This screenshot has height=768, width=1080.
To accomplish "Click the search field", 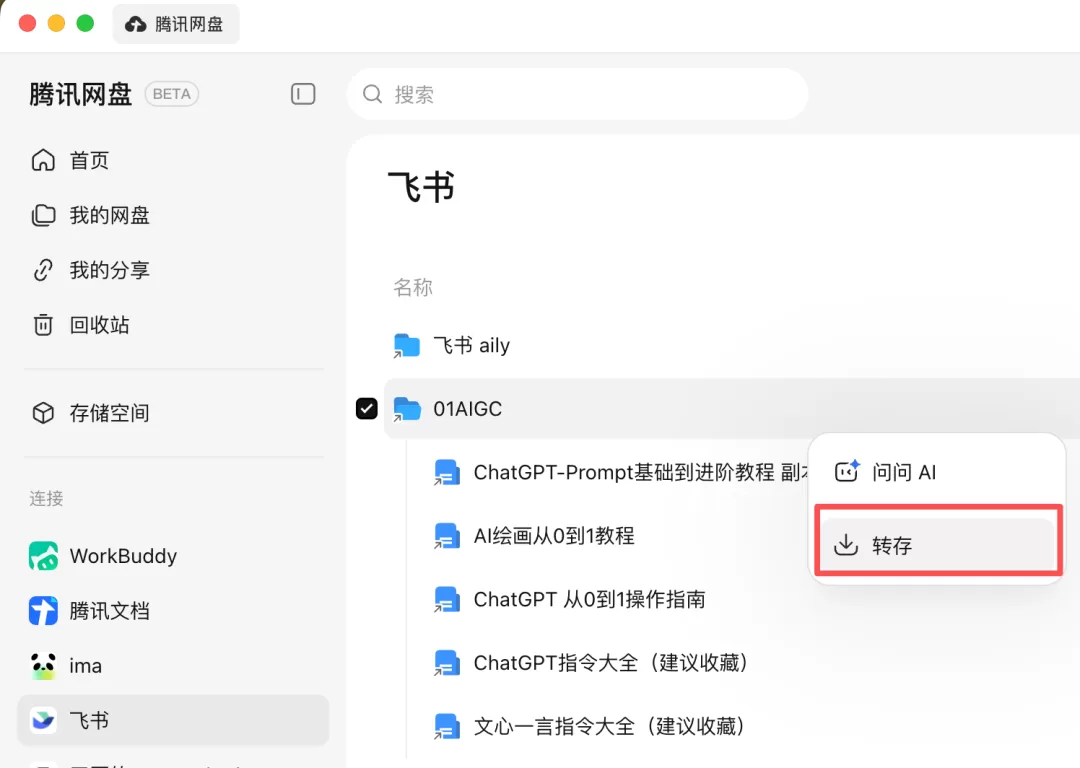I will coord(577,94).
